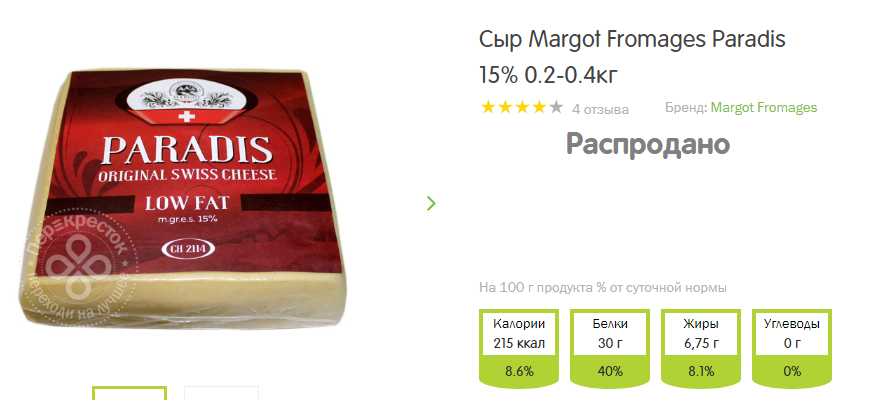Click the Калории 215 ккал nutrition card
Screen dimensions: 878x400
pos(519,348)
